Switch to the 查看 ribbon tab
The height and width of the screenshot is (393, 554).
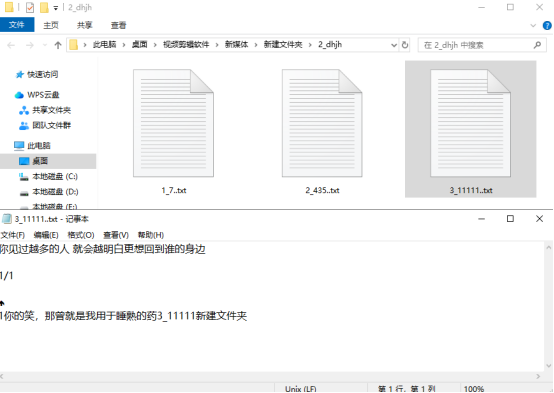(118, 25)
